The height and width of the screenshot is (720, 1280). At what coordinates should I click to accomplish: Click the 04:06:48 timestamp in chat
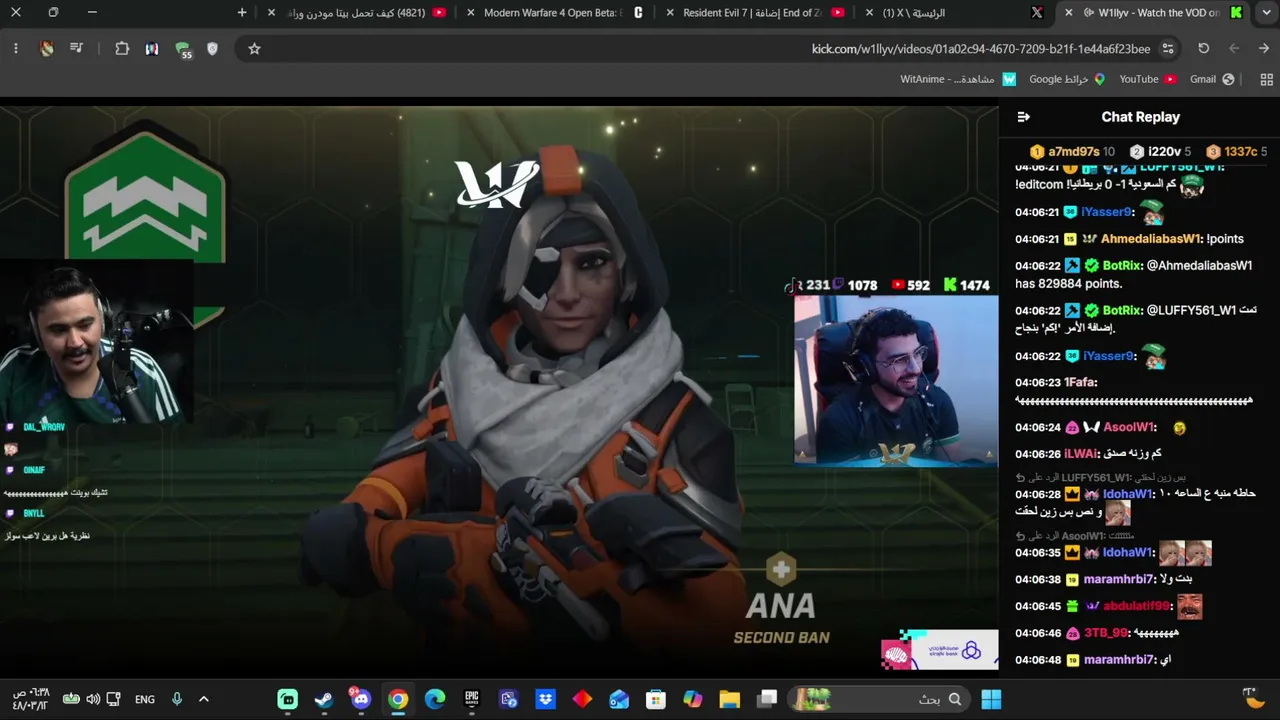1037,660
